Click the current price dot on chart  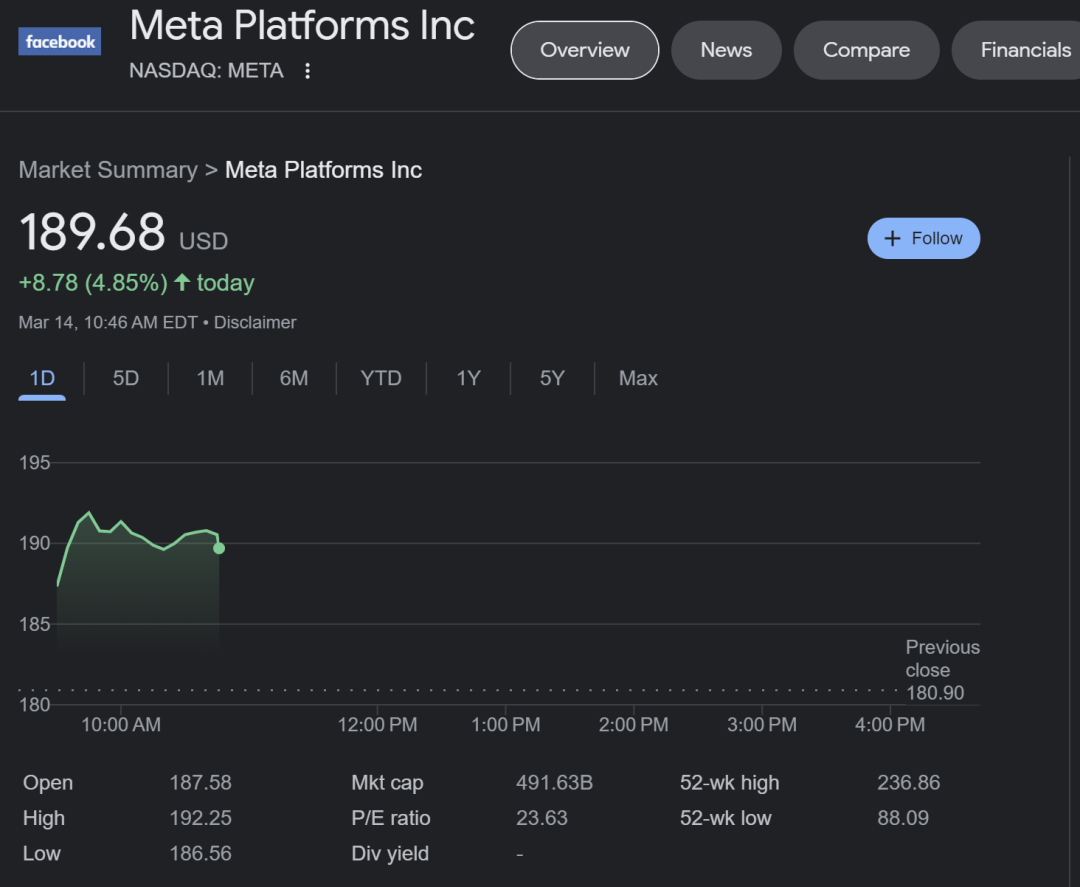(x=219, y=548)
